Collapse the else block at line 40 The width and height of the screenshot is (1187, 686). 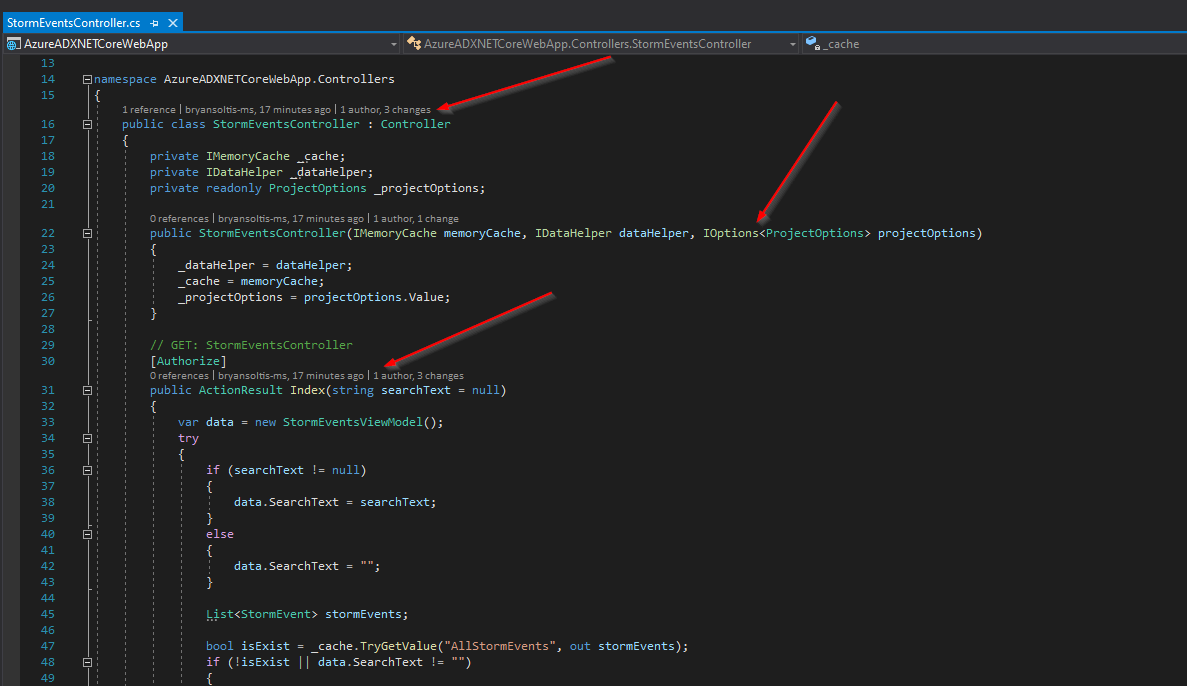(x=88, y=533)
